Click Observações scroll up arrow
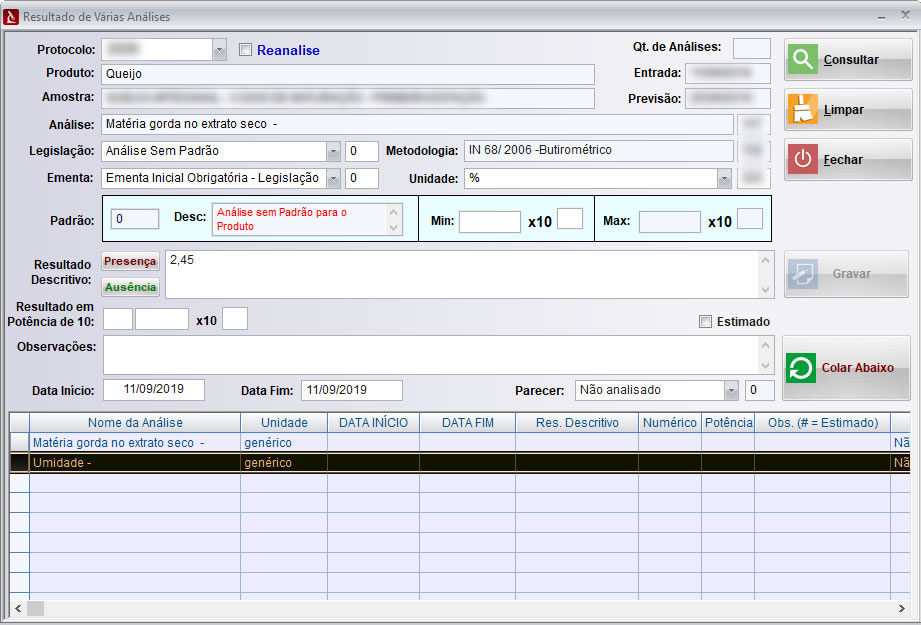921x625 pixels. click(765, 345)
